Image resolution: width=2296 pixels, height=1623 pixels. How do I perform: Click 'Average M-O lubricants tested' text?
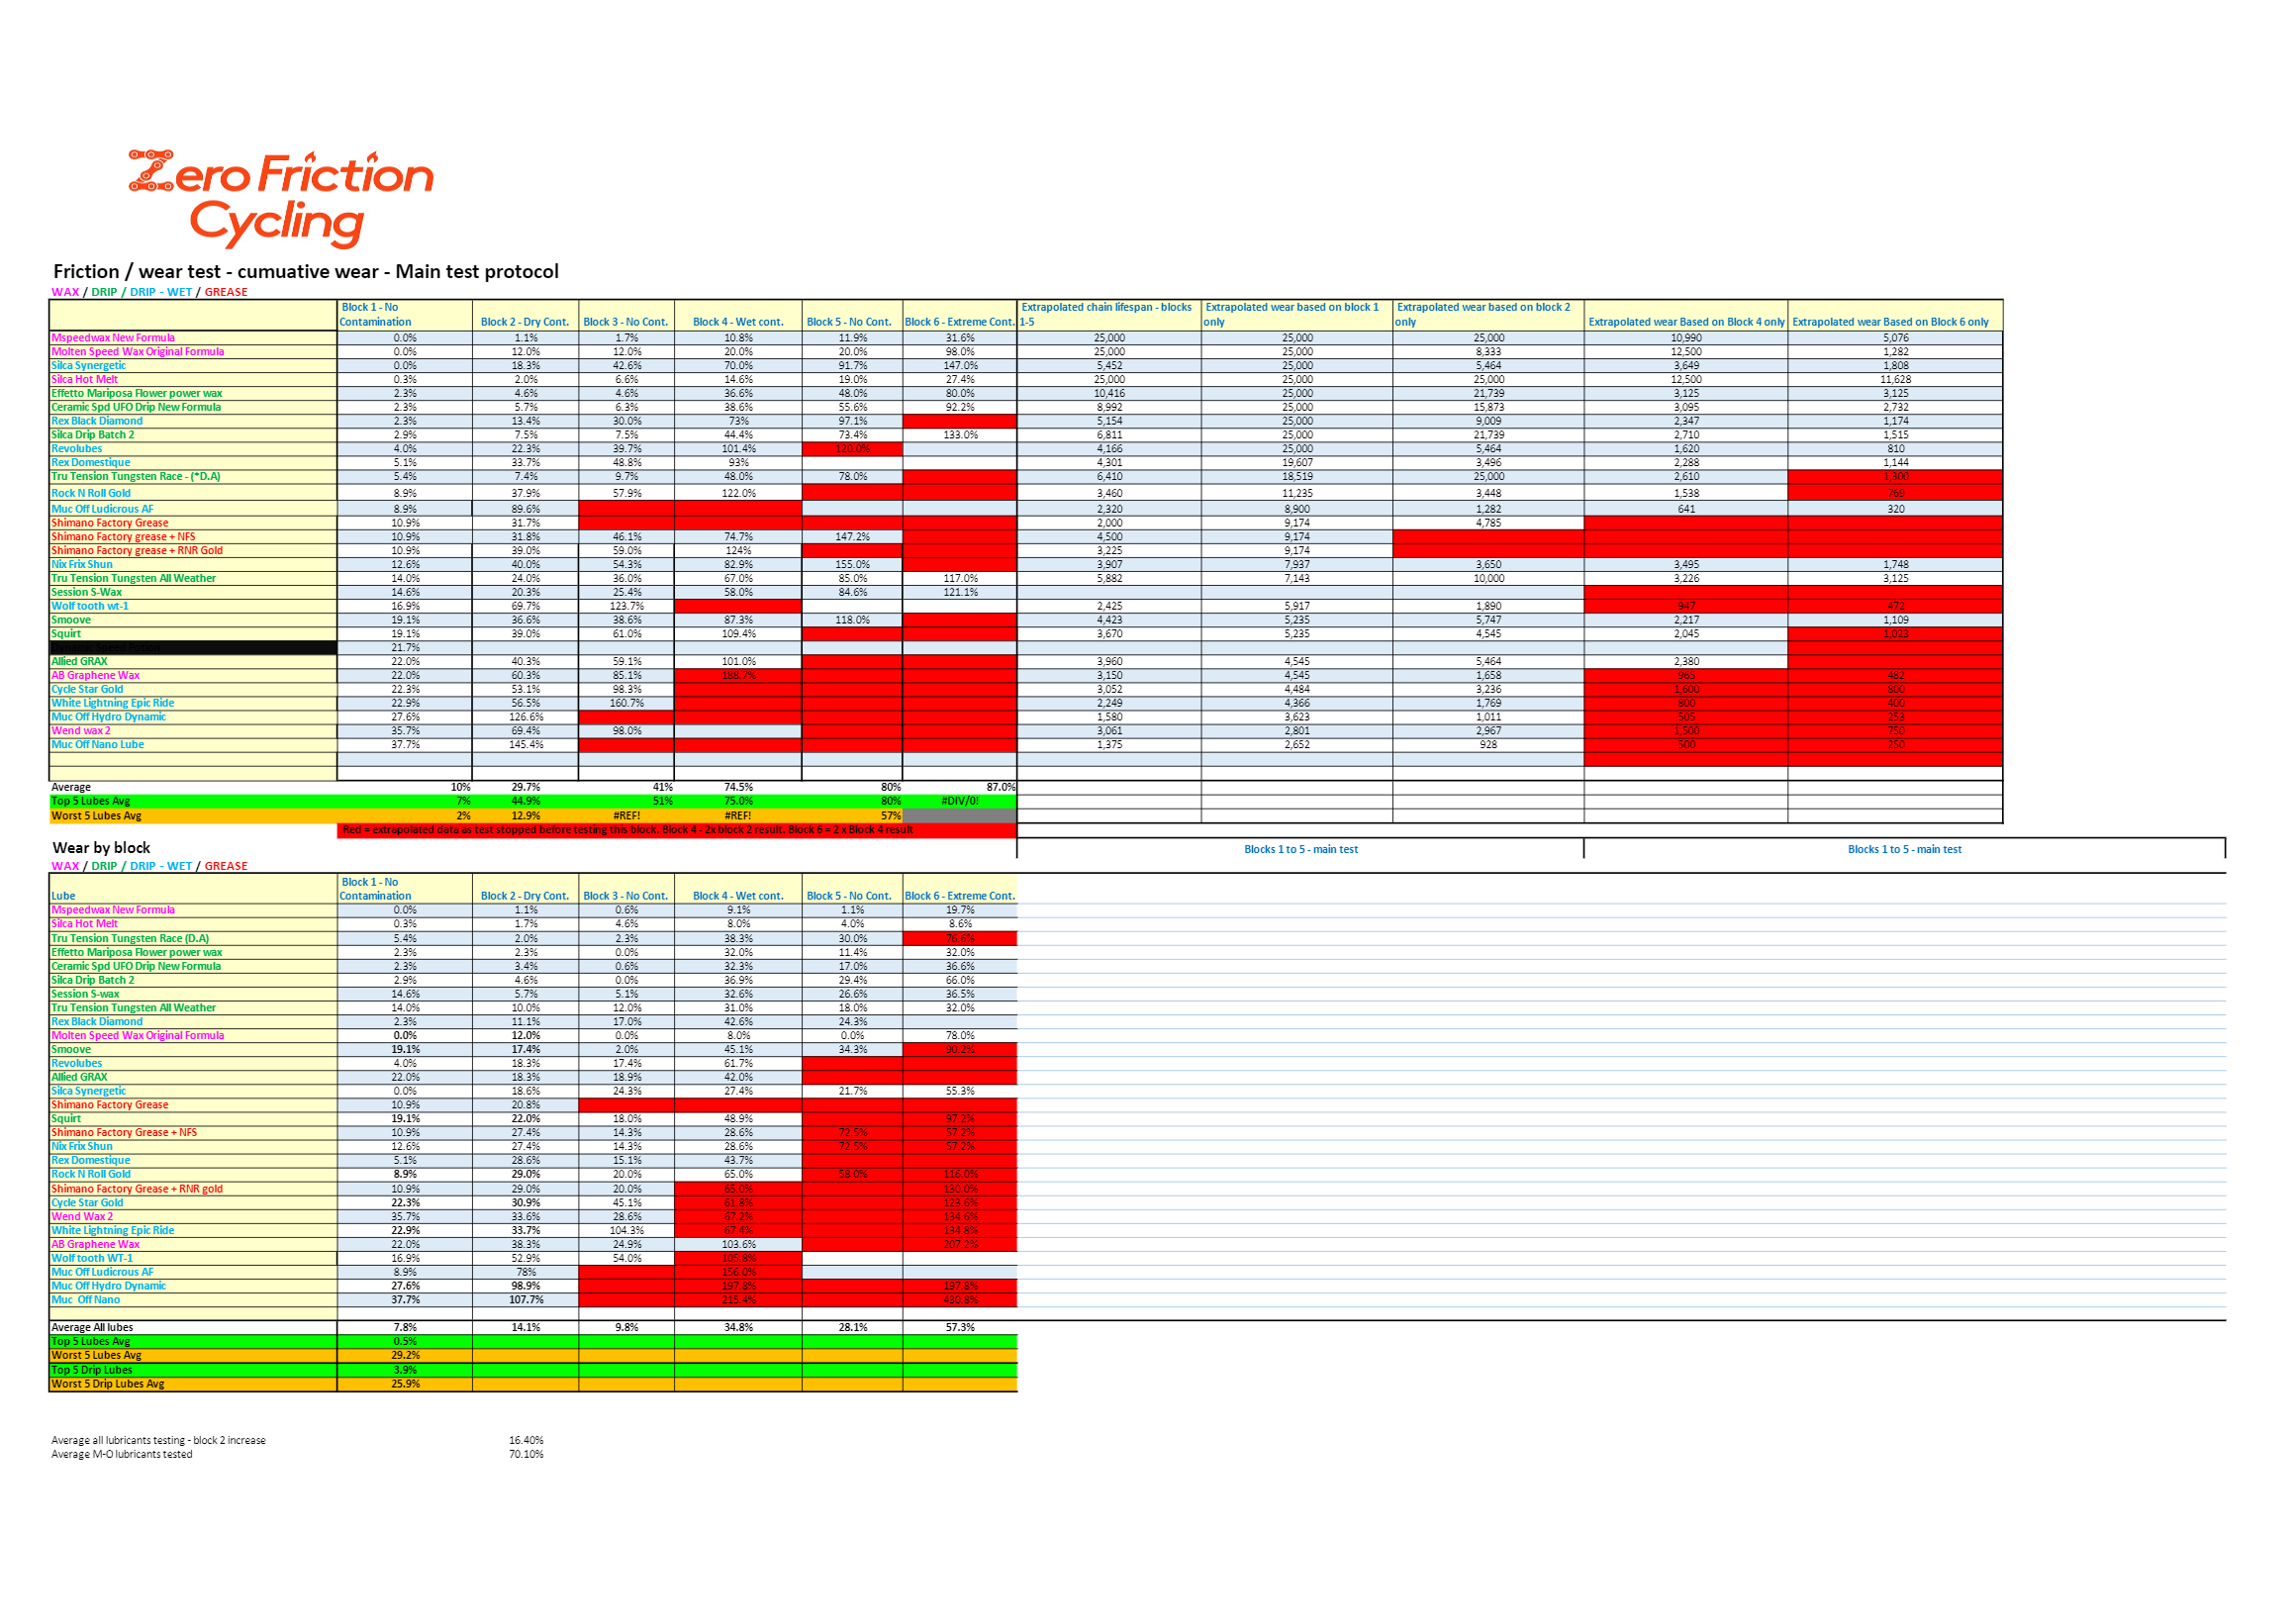click(x=122, y=1454)
